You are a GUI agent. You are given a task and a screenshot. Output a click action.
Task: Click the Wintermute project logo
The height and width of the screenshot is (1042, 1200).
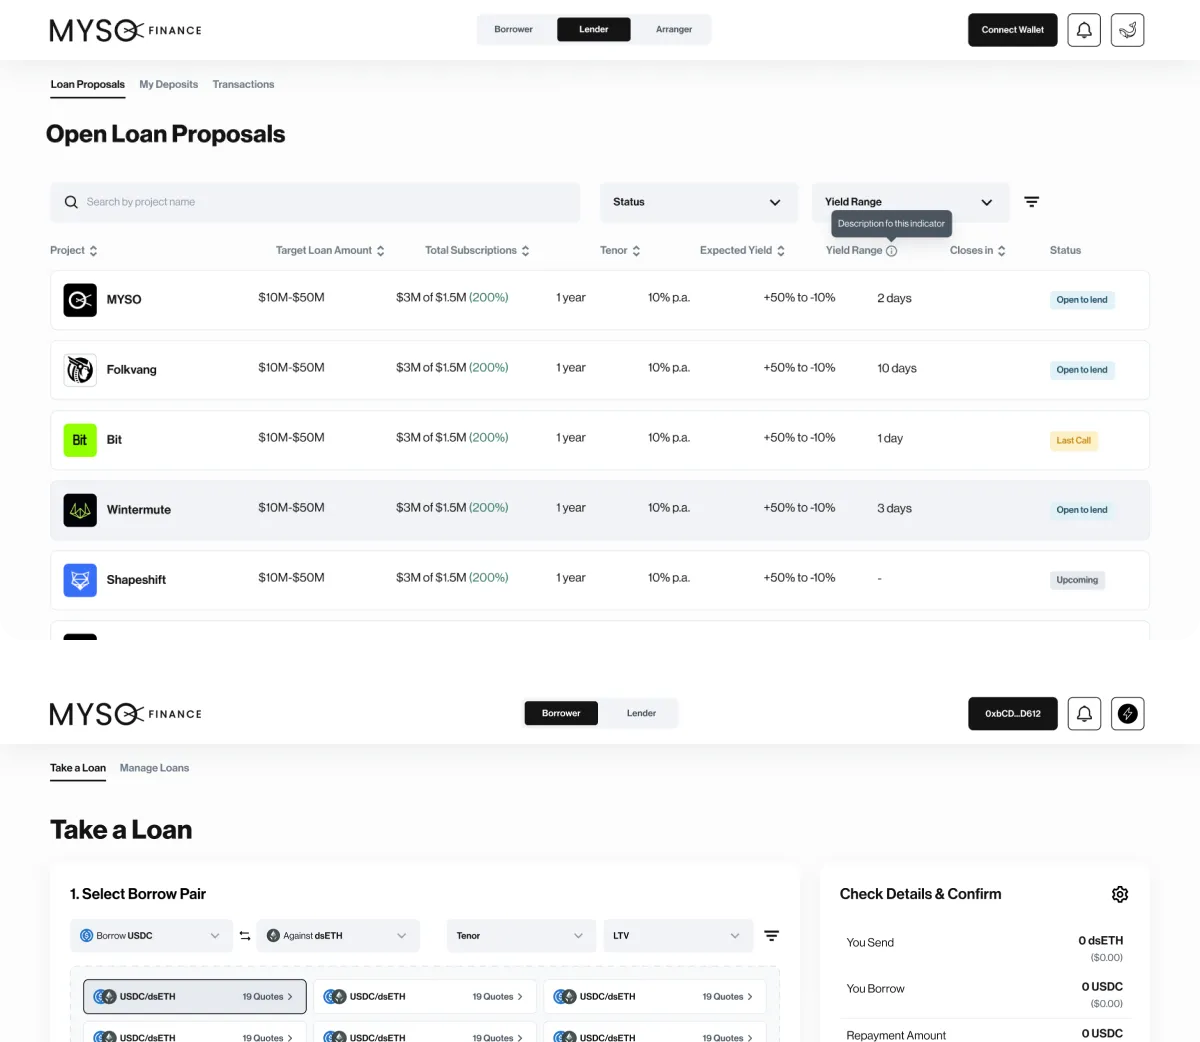(x=80, y=510)
